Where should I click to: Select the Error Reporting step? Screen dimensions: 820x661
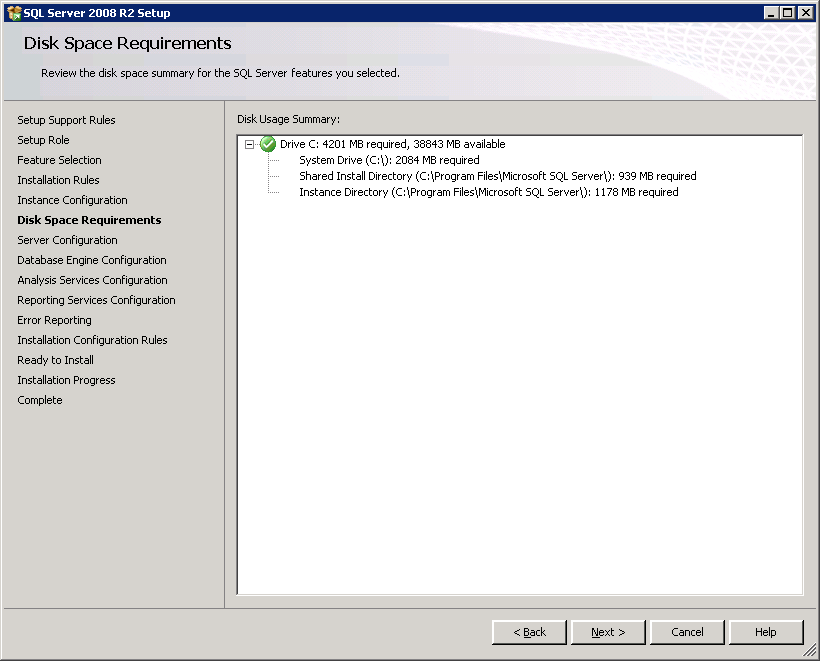point(54,320)
